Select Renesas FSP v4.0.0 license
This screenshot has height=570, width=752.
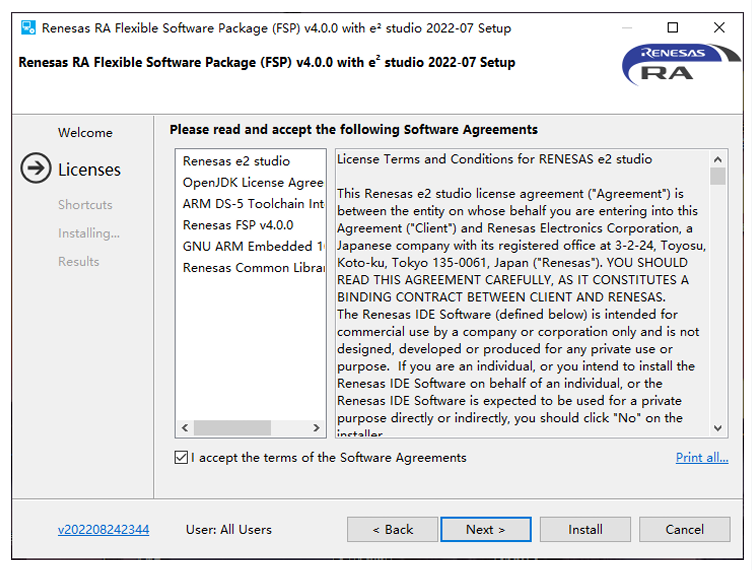click(238, 225)
